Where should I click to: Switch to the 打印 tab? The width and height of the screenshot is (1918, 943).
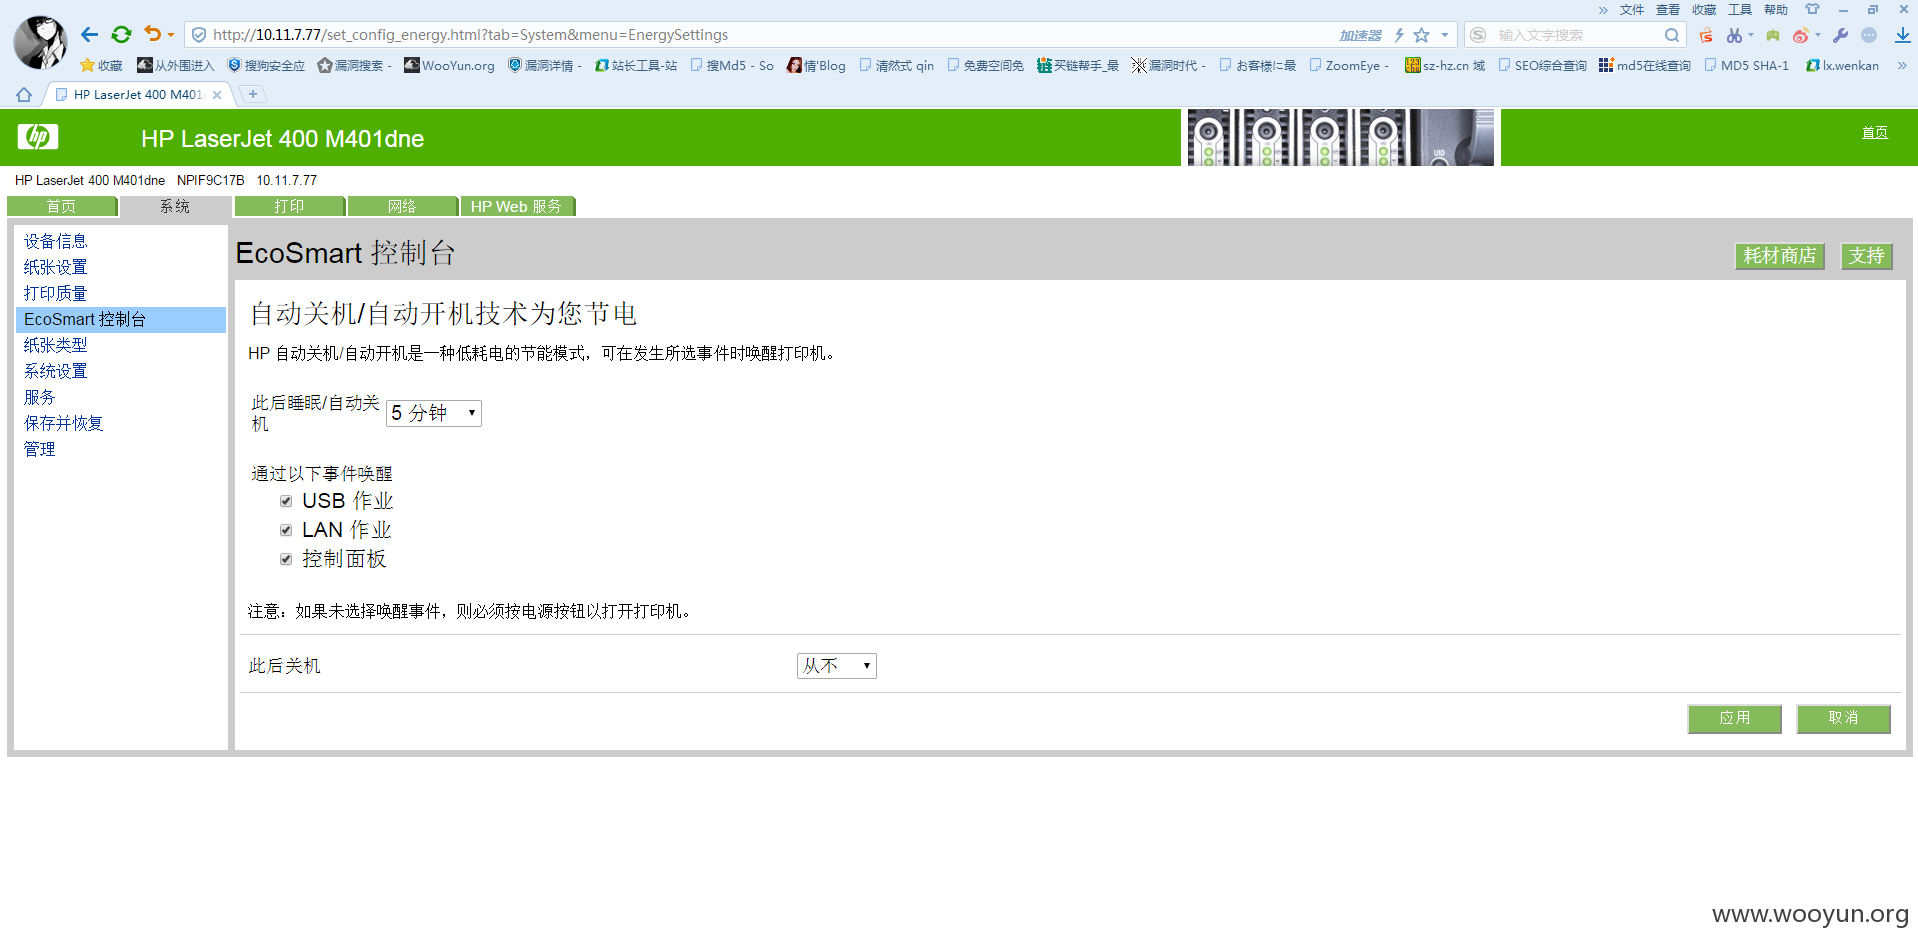click(x=290, y=206)
